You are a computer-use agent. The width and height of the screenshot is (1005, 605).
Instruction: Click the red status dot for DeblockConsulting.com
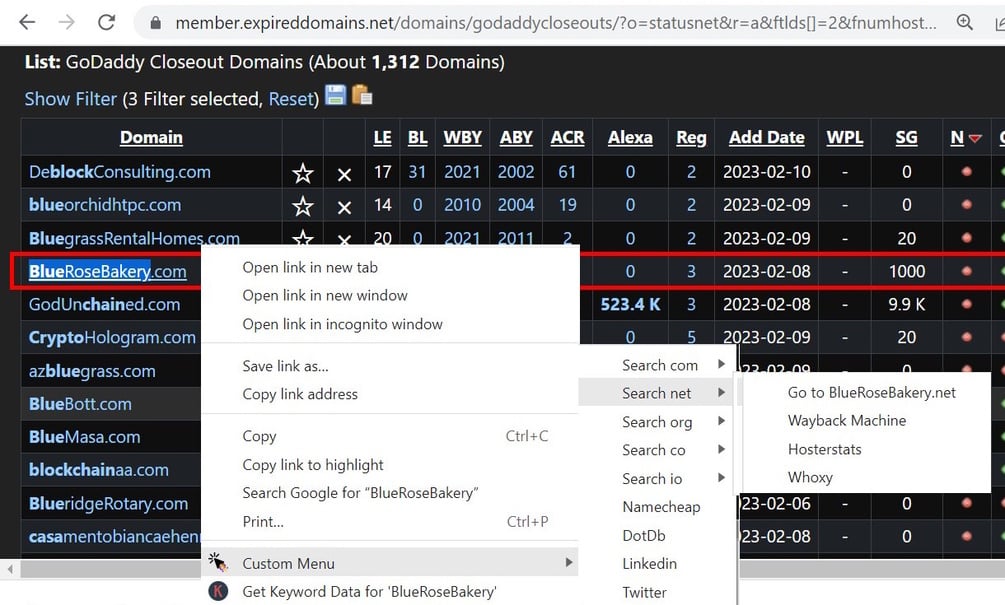pos(967,171)
